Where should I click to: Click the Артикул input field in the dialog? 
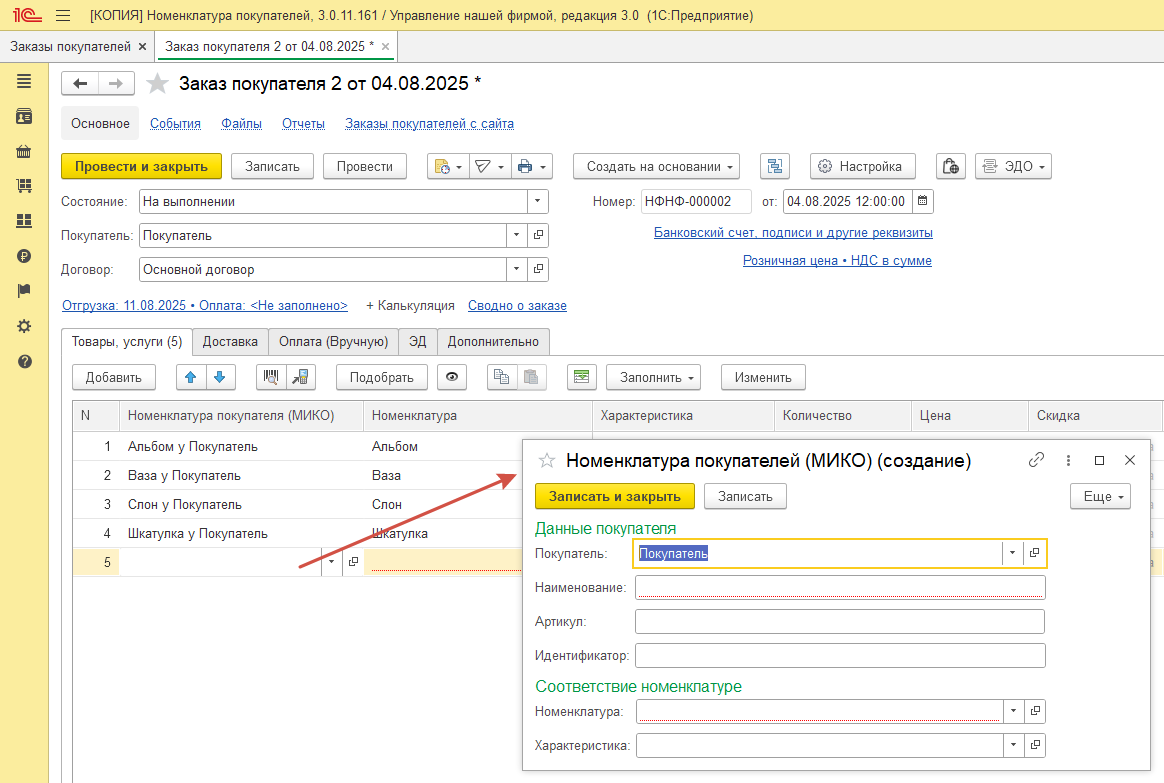click(x=840, y=621)
